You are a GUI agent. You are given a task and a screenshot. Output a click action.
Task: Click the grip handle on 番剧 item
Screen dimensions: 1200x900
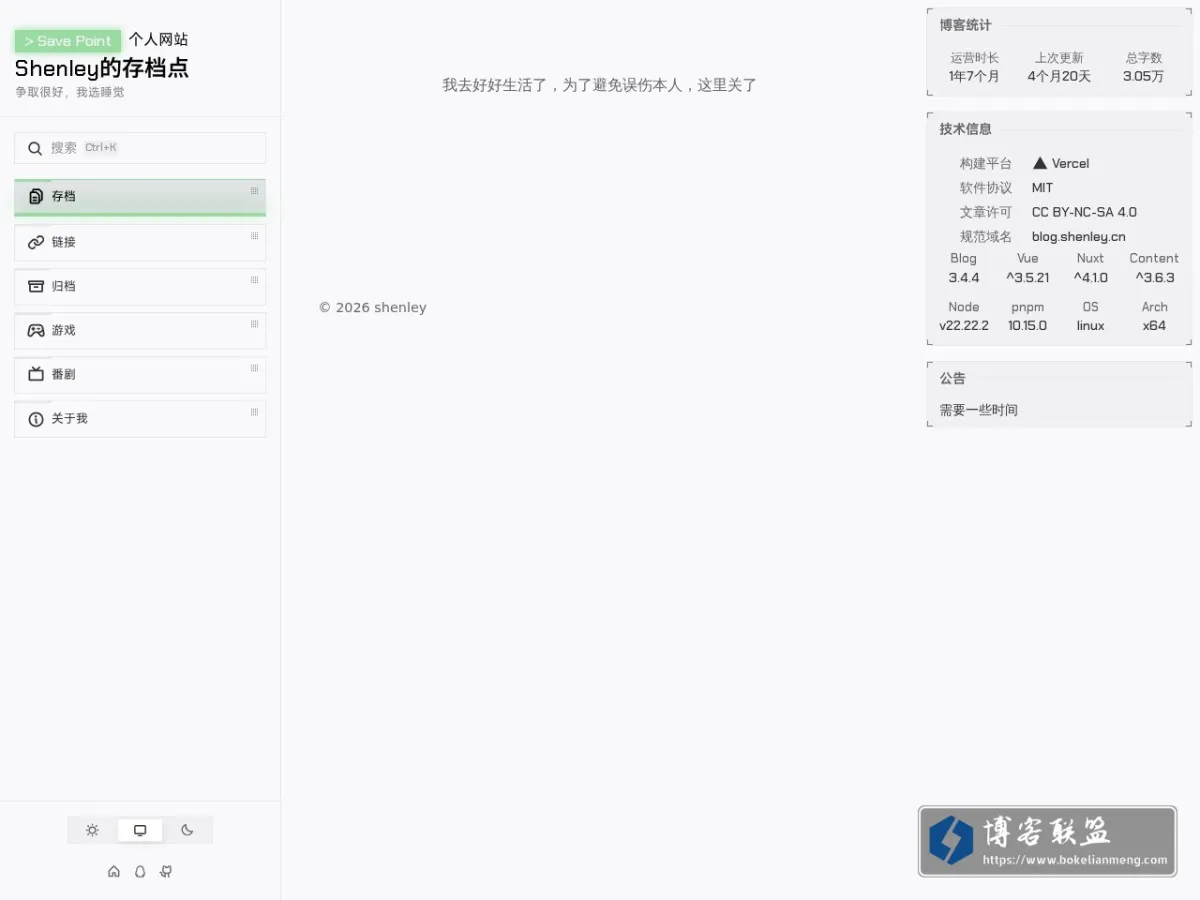(254, 368)
